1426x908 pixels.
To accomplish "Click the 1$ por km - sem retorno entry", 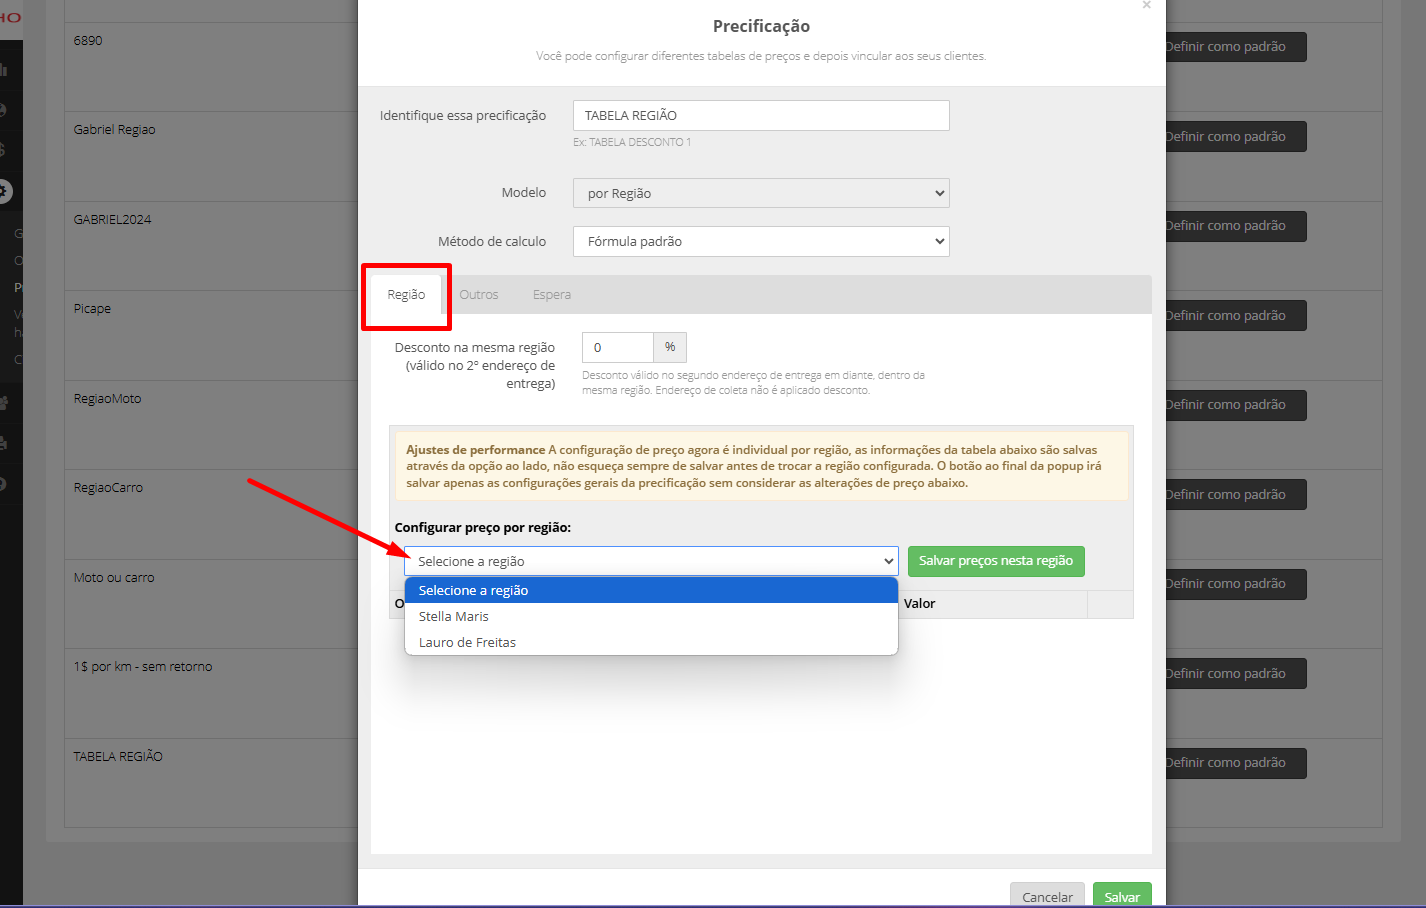I will (x=143, y=667).
